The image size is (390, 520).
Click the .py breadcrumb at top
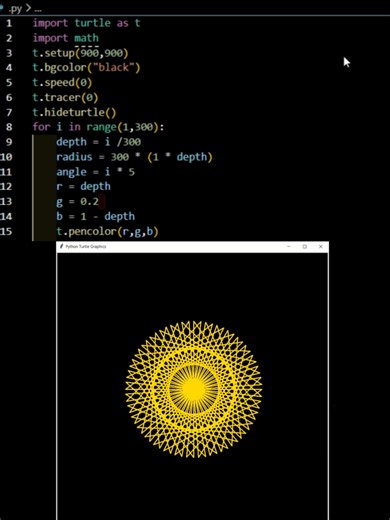[x=15, y=9]
